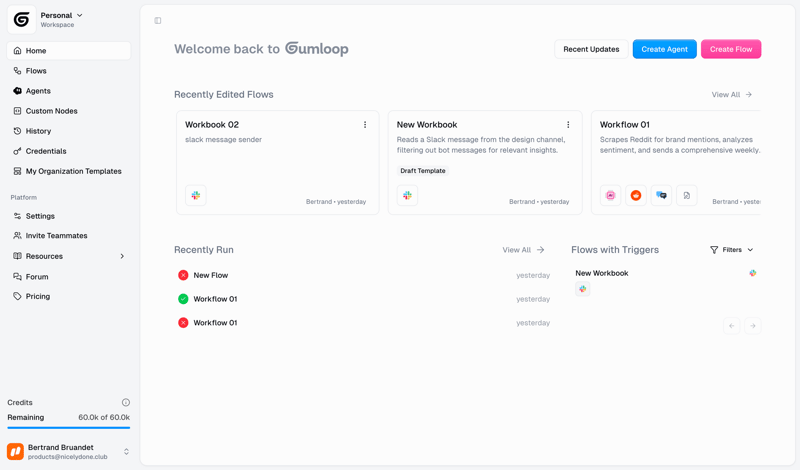Click Recent Updates button
This screenshot has height=470, width=800.
click(591, 49)
